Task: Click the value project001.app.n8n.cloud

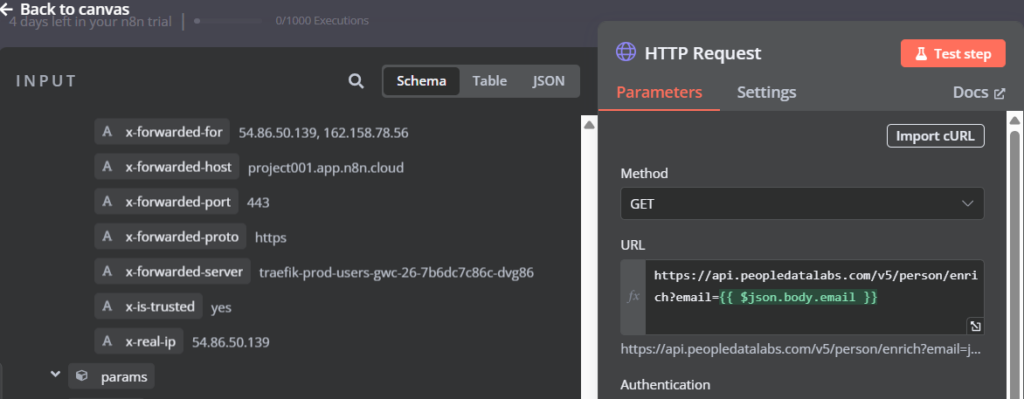Action: point(326,168)
